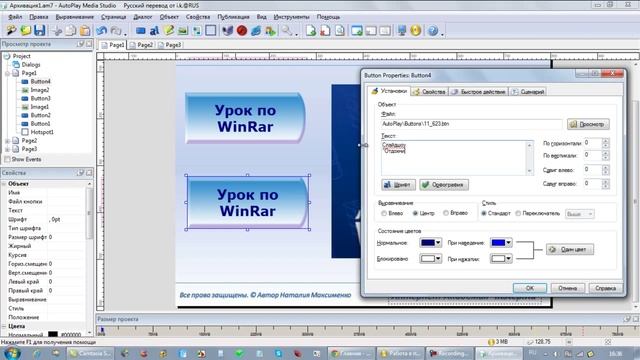
Task: Click the New project toolbar icon
Action: pos(11,31)
